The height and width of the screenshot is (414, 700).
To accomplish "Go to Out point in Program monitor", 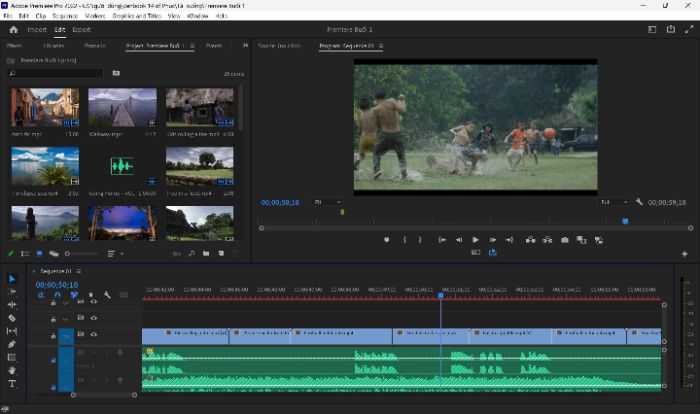I will click(509, 240).
